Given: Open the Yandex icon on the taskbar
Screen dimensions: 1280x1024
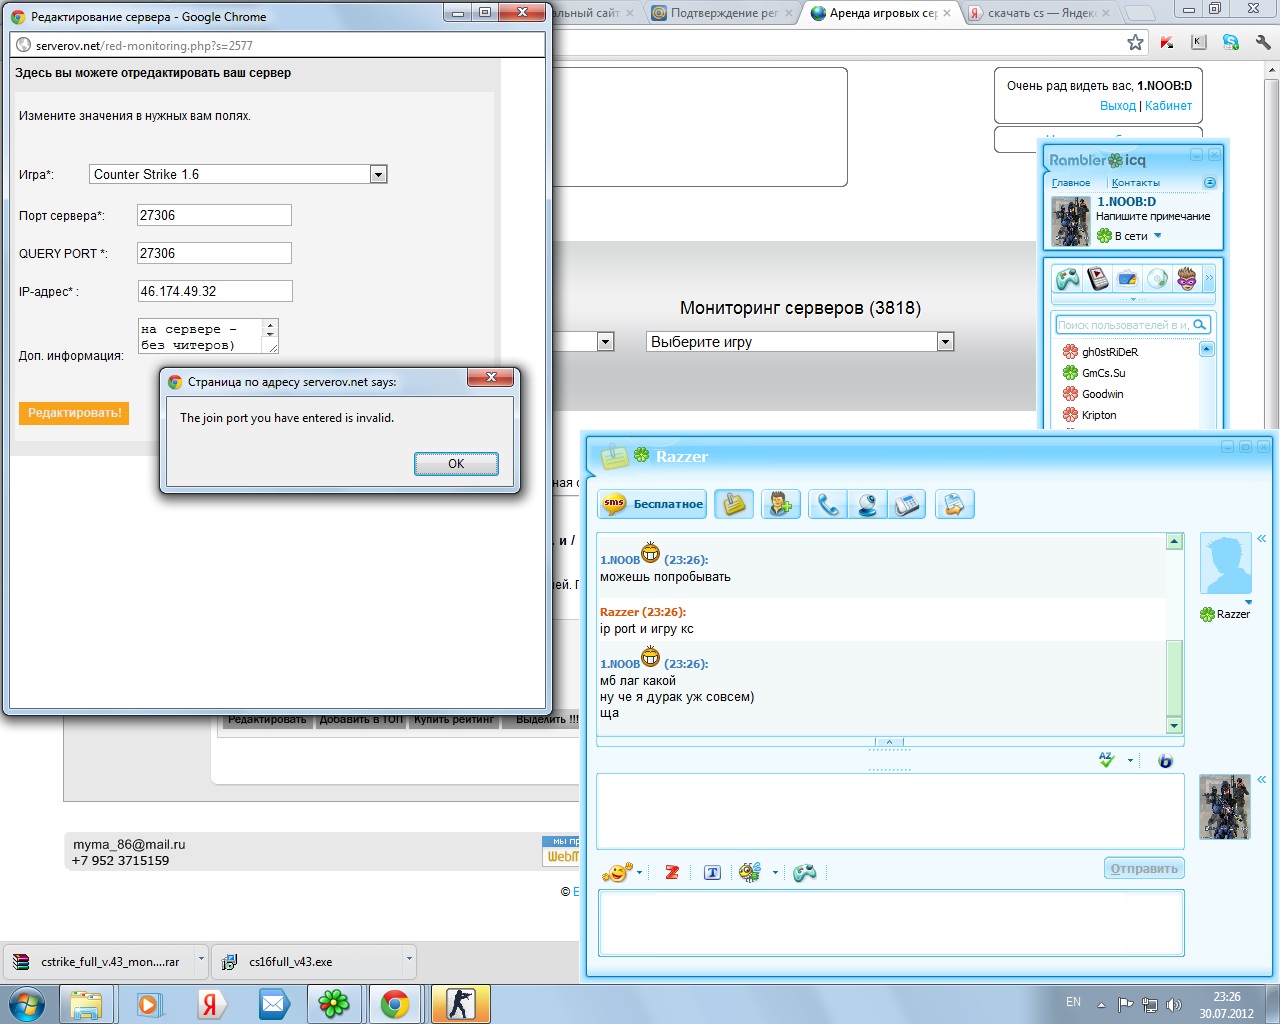Looking at the screenshot, I should point(211,1004).
